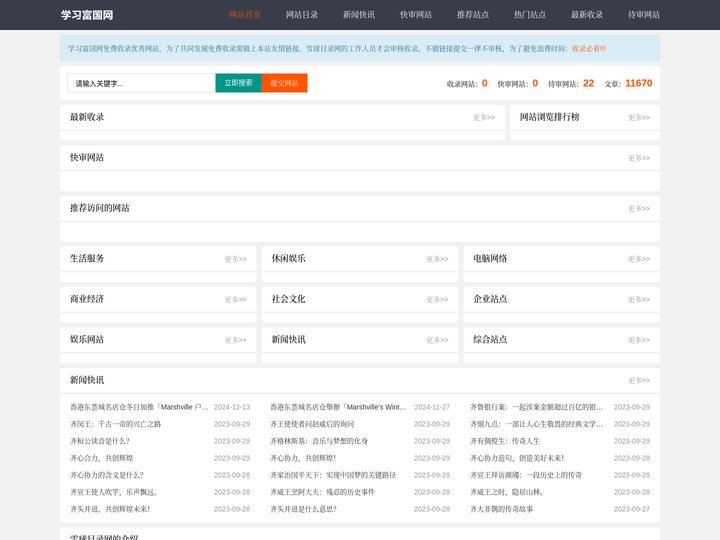Follow the 收录必看!!! notice link
Screen dimensions: 720x540
[589, 48]
